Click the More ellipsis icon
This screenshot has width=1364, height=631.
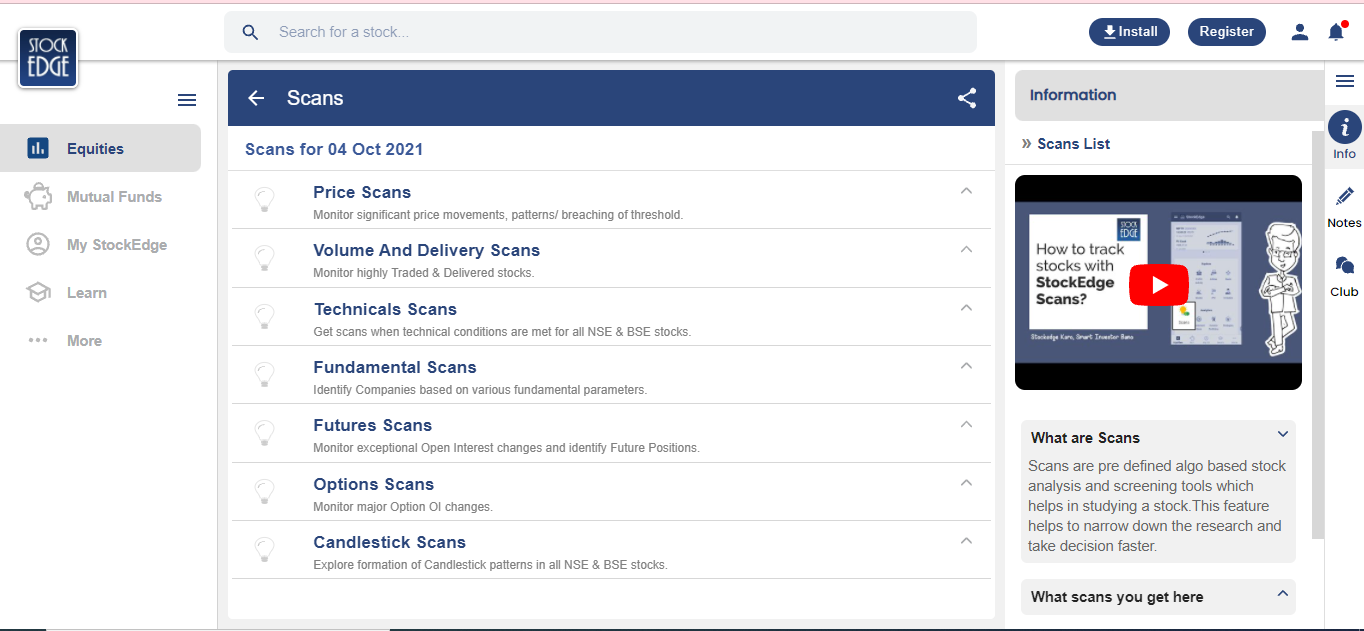pos(38,341)
